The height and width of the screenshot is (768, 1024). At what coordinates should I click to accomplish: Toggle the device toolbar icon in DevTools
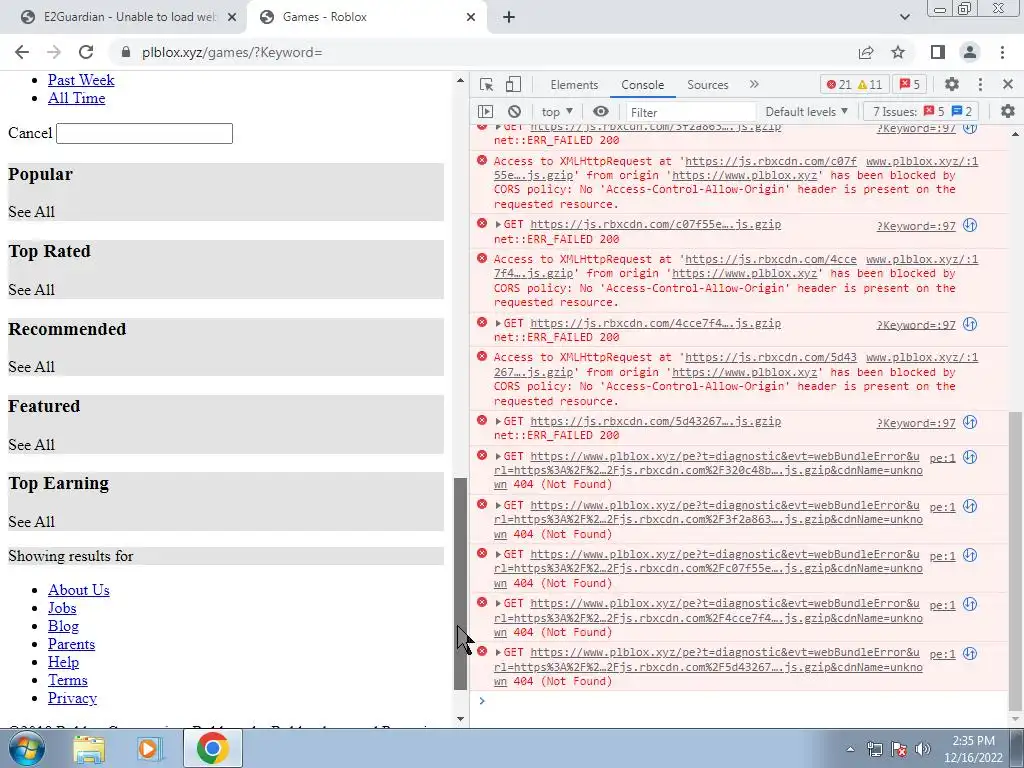pyautogui.click(x=513, y=84)
